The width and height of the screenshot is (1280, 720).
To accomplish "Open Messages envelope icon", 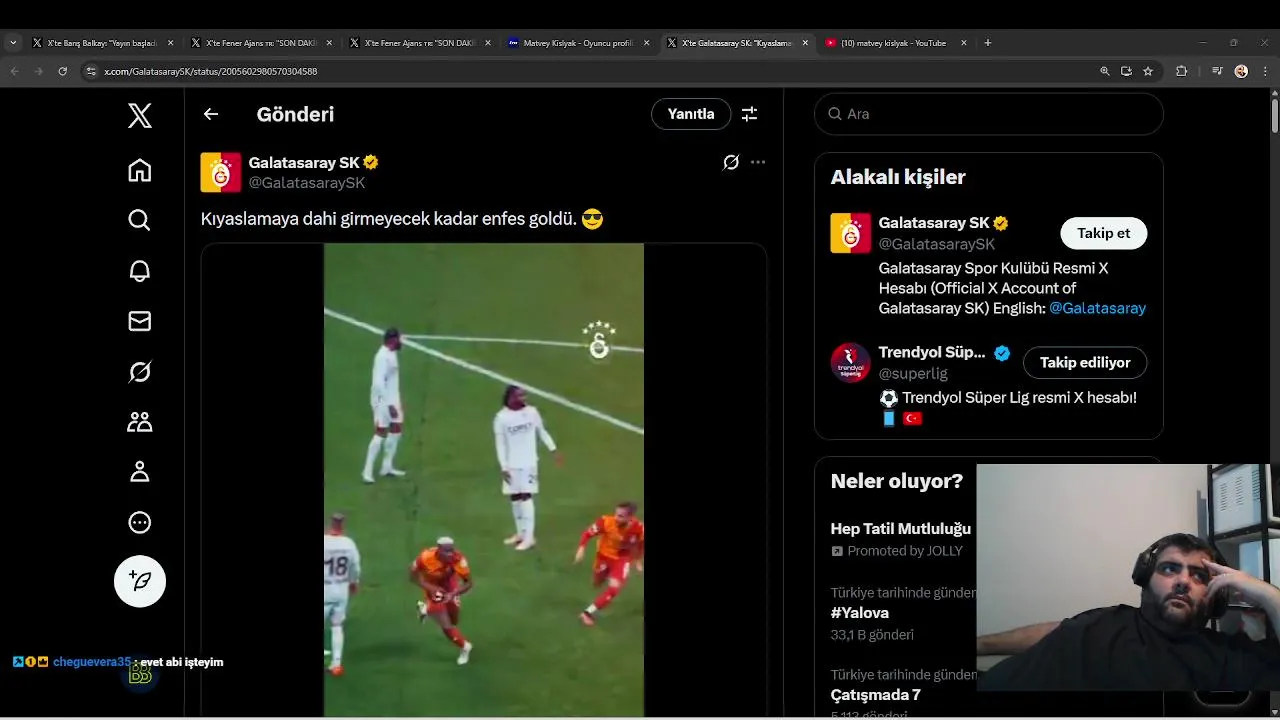I will coord(140,321).
